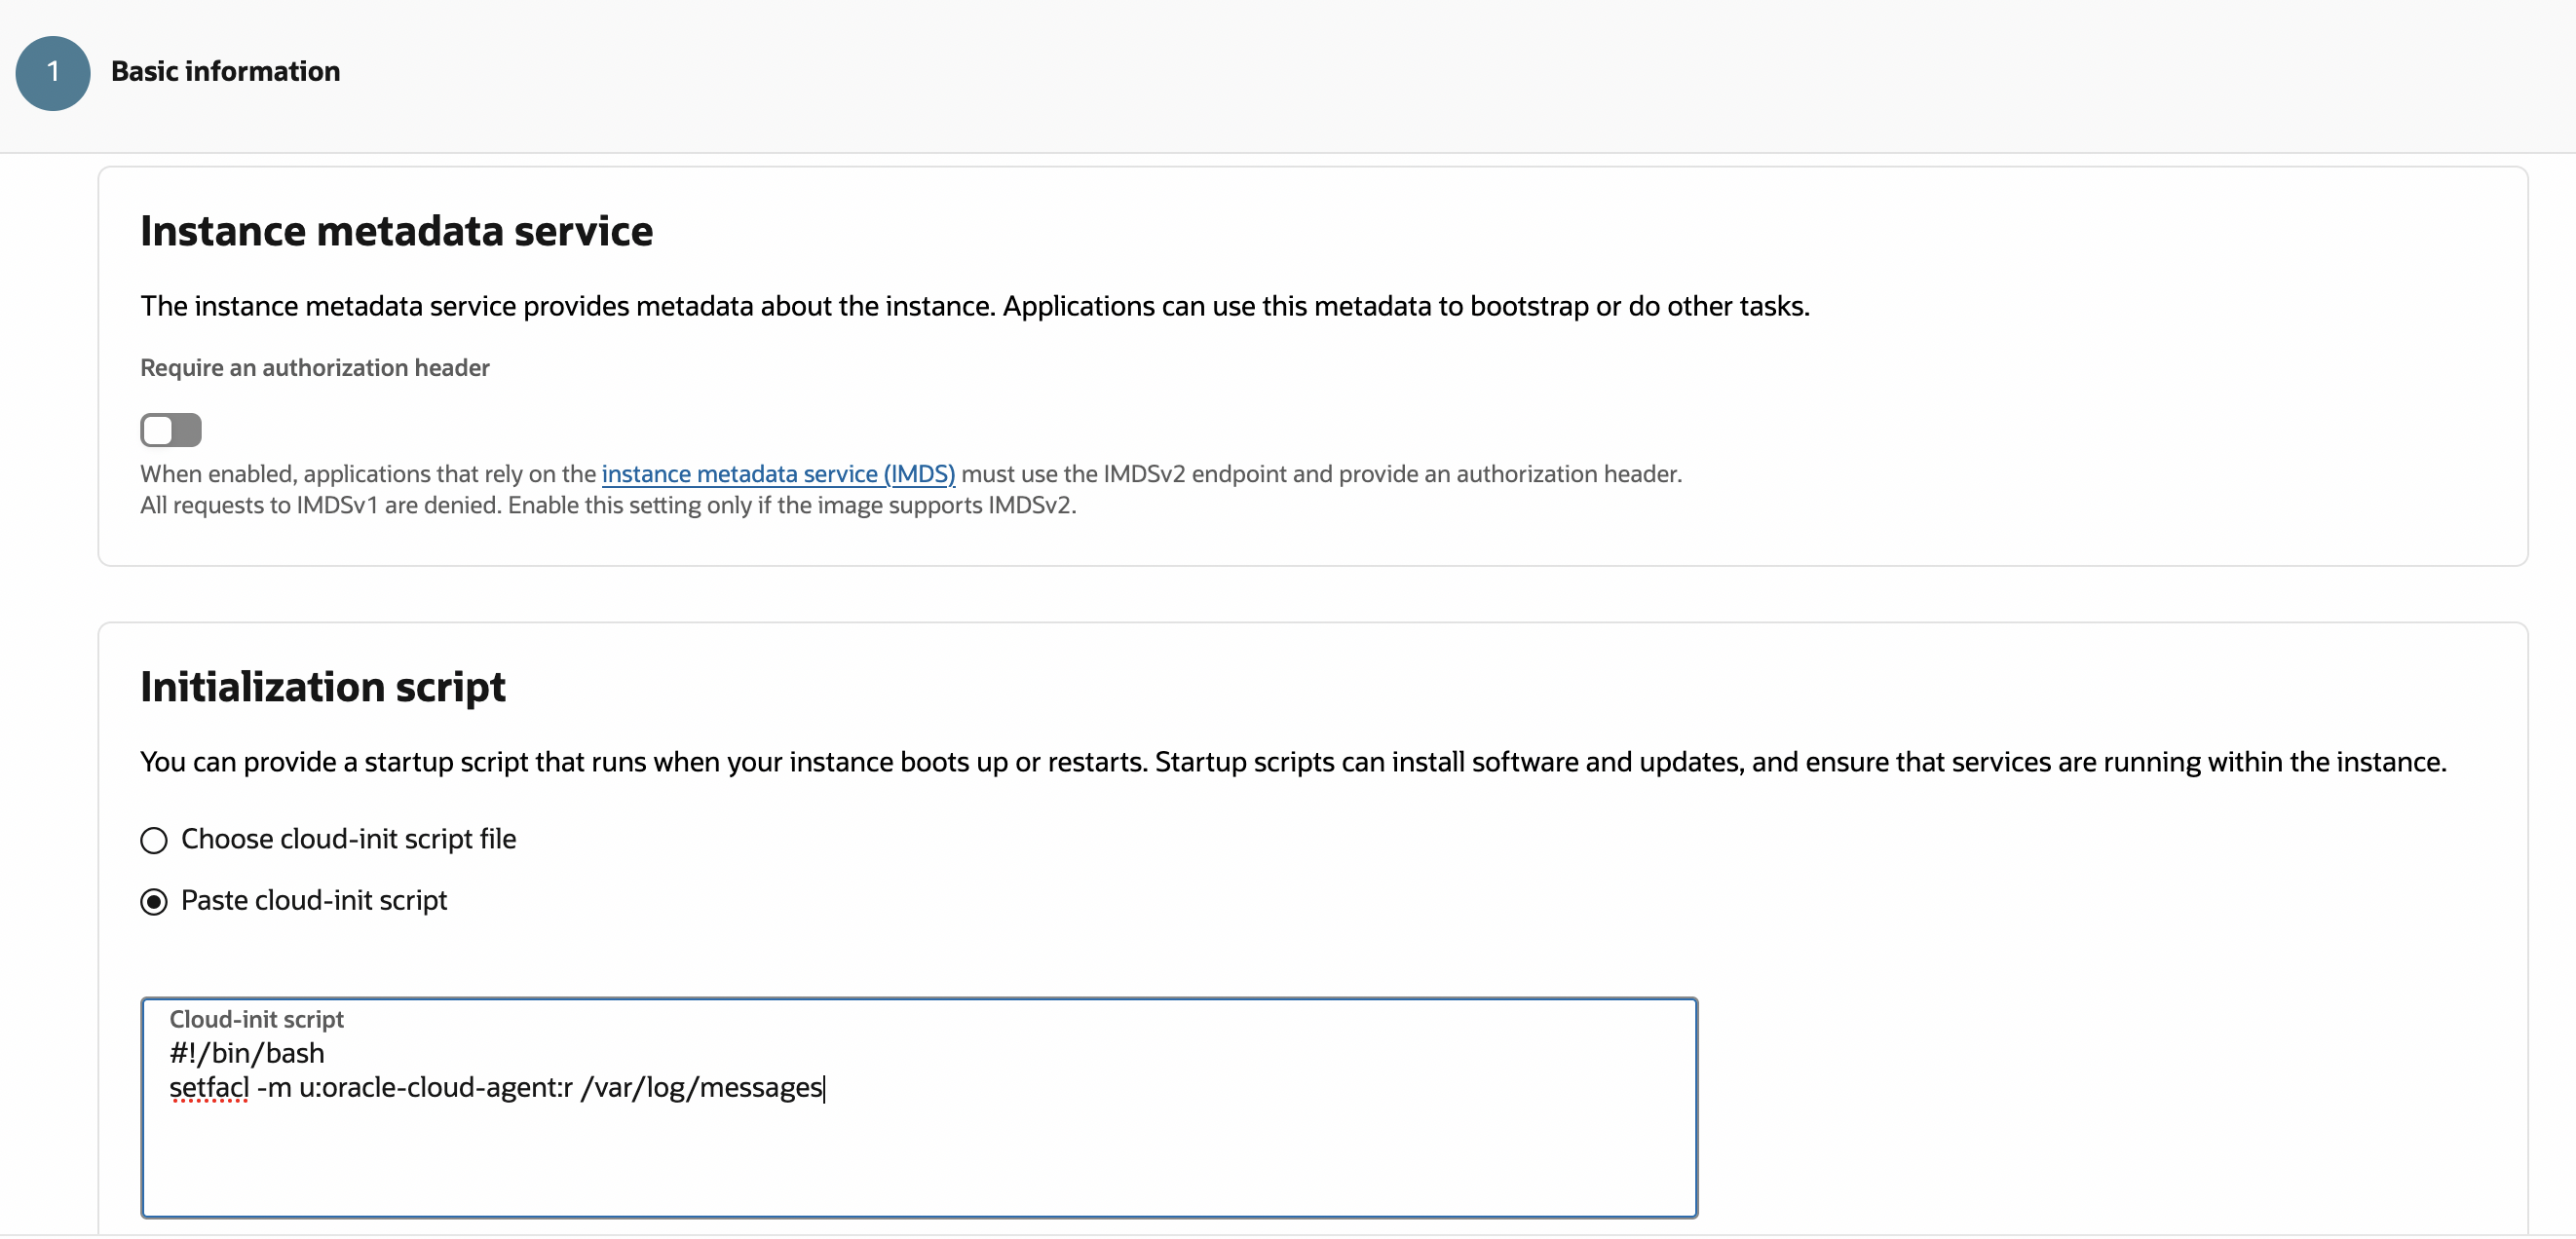
Task: Click the 'Paste cloud-init script' label text
Action: tap(314, 901)
